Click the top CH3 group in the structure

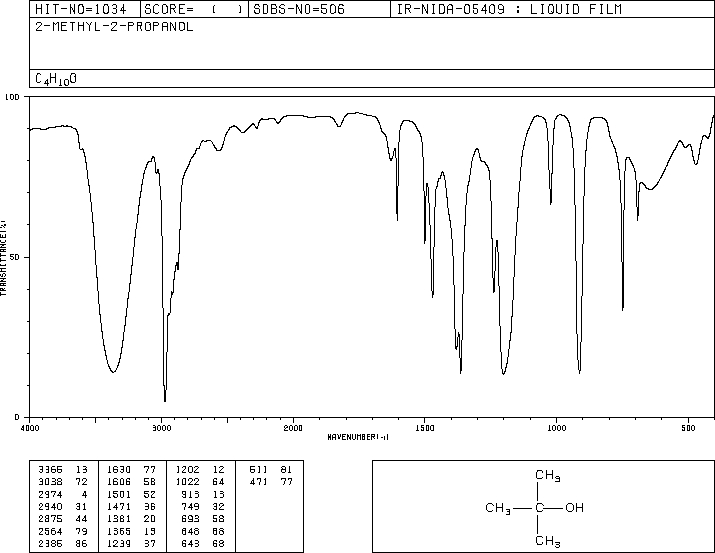548,475
